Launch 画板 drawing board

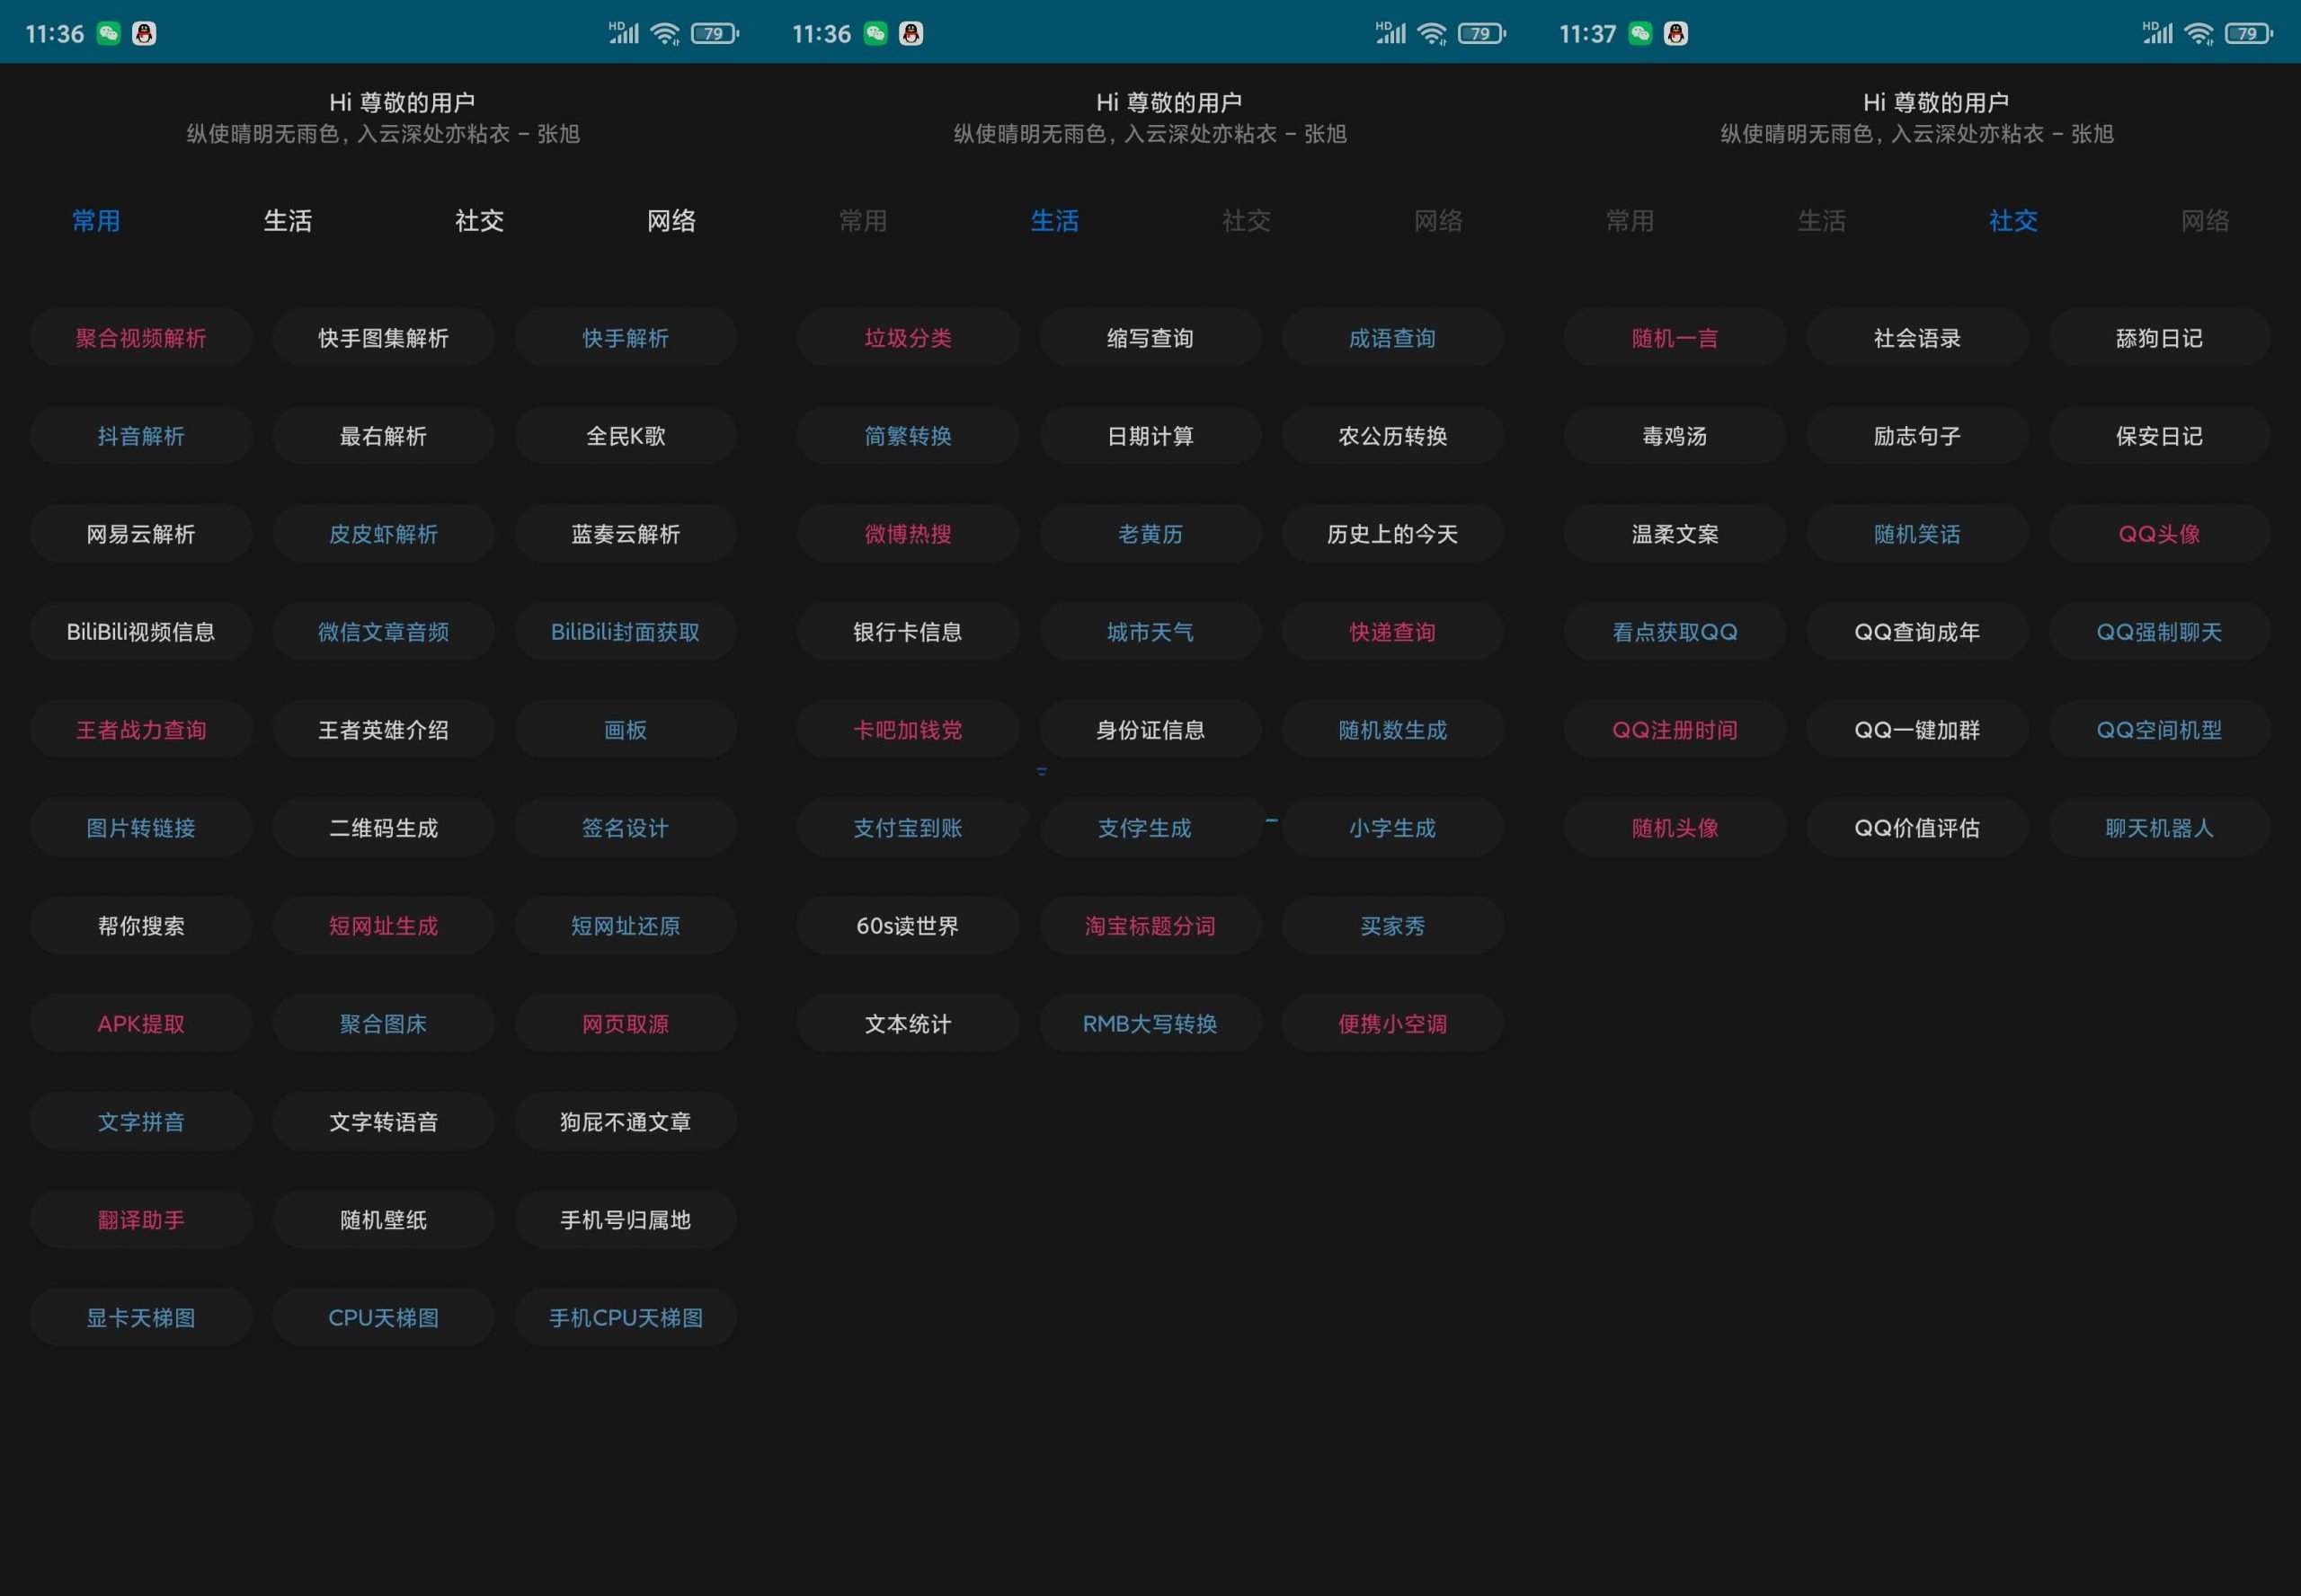[626, 730]
